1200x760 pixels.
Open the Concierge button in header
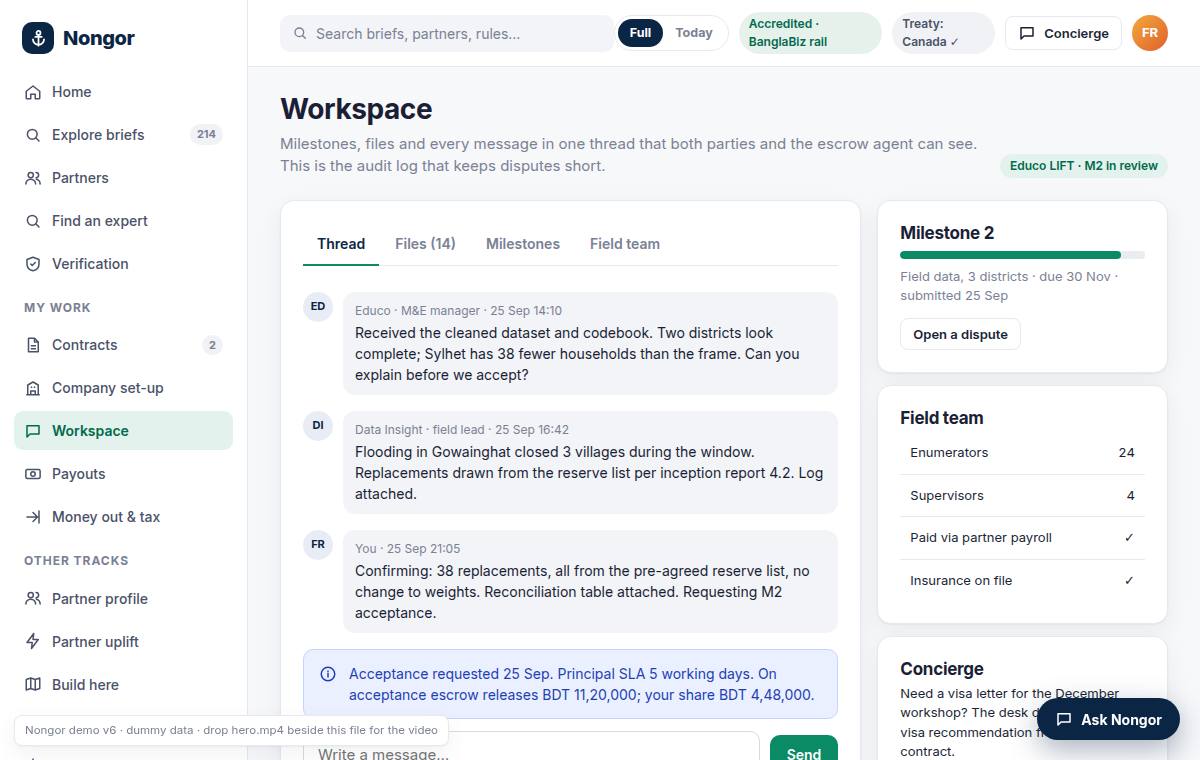1063,33
